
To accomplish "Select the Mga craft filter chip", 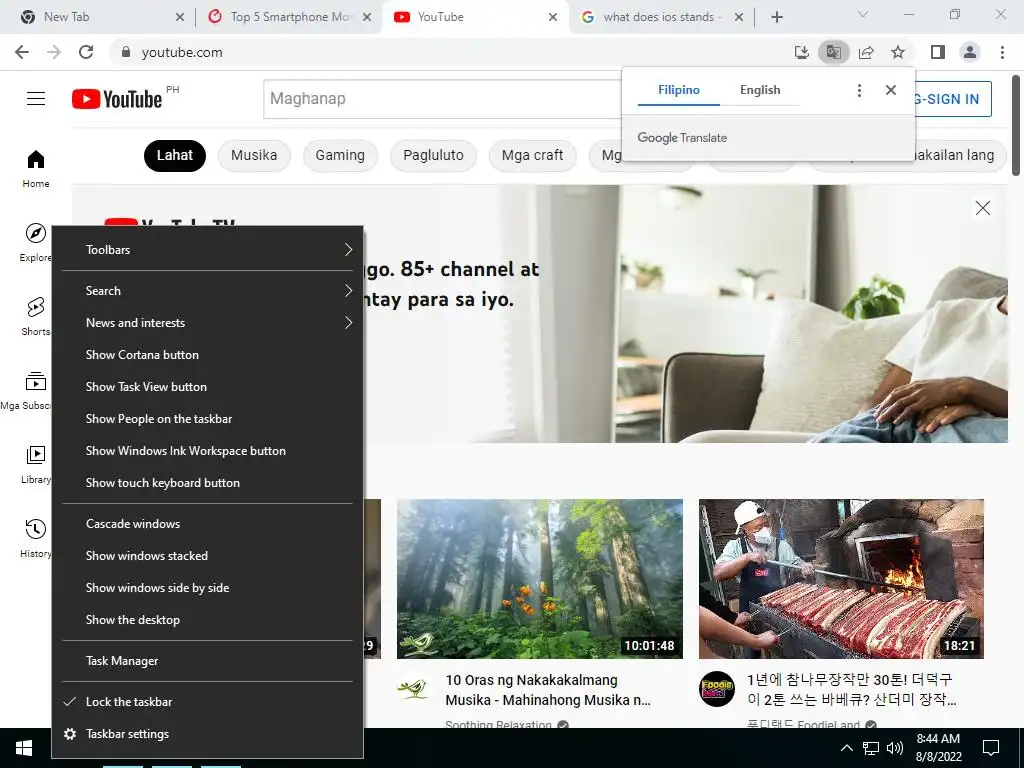I will pos(532,155).
